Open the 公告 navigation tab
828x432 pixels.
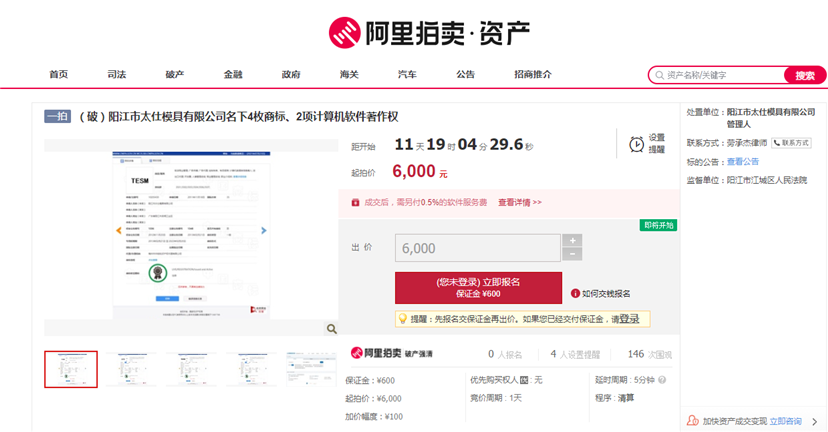465,74
